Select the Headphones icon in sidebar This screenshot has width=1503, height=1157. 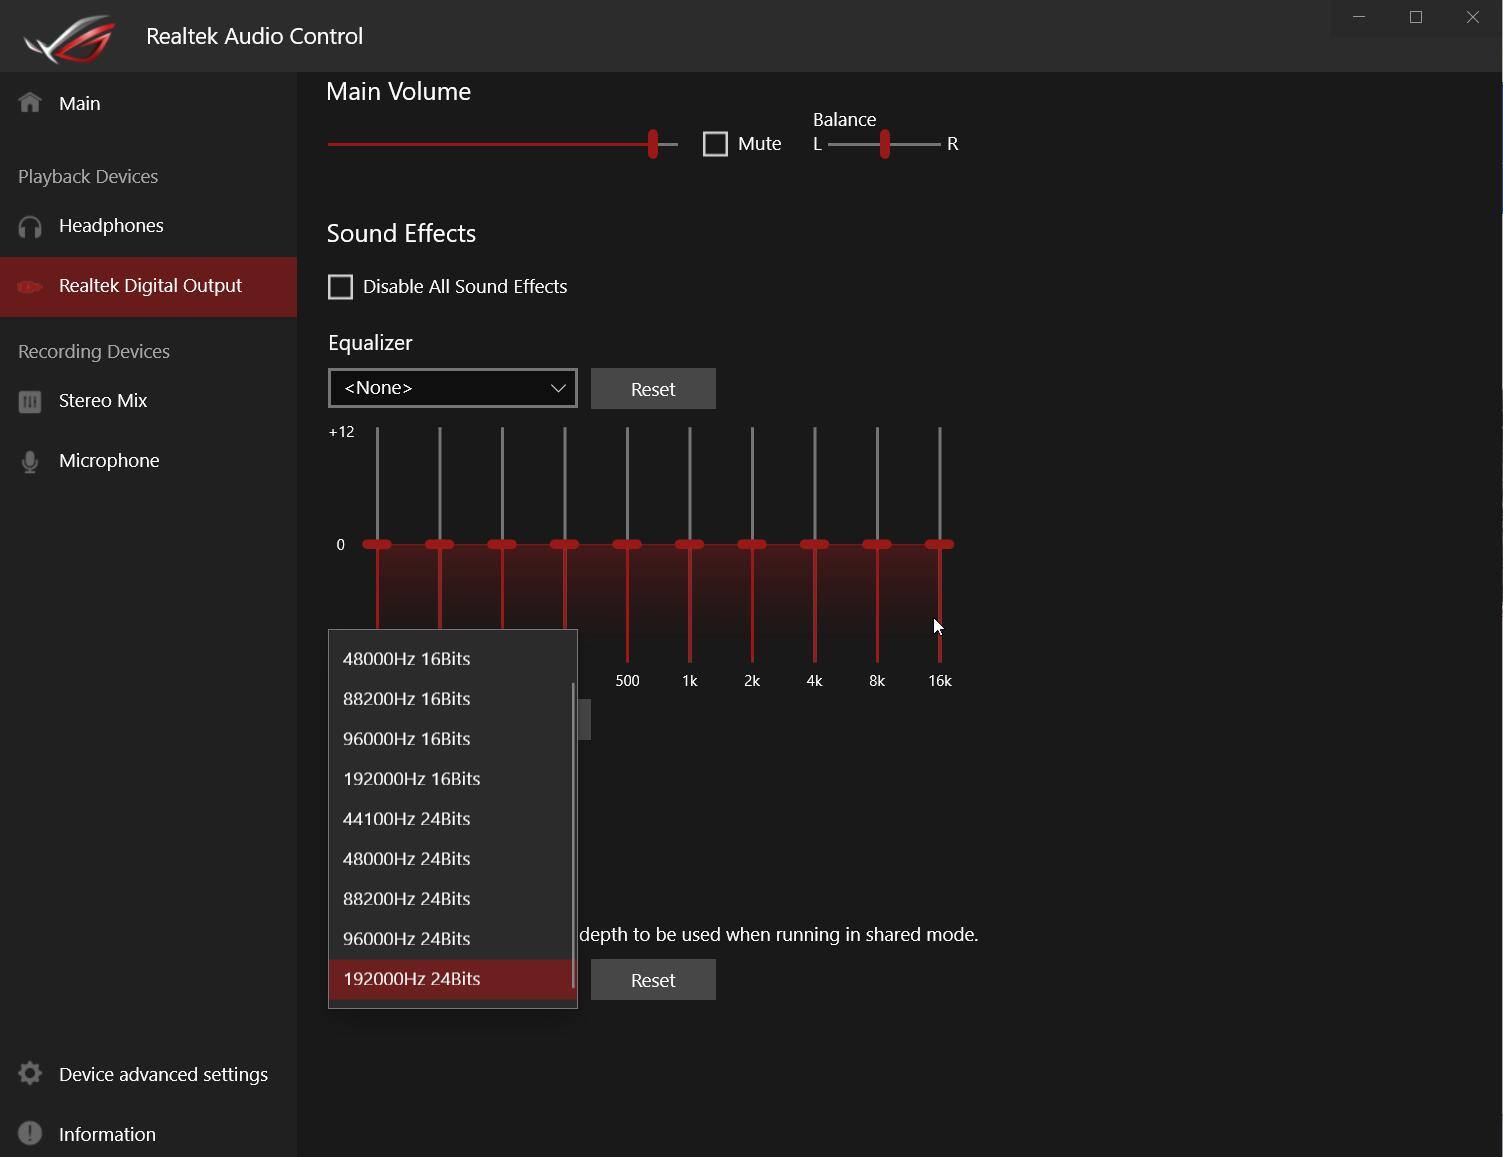click(x=30, y=226)
